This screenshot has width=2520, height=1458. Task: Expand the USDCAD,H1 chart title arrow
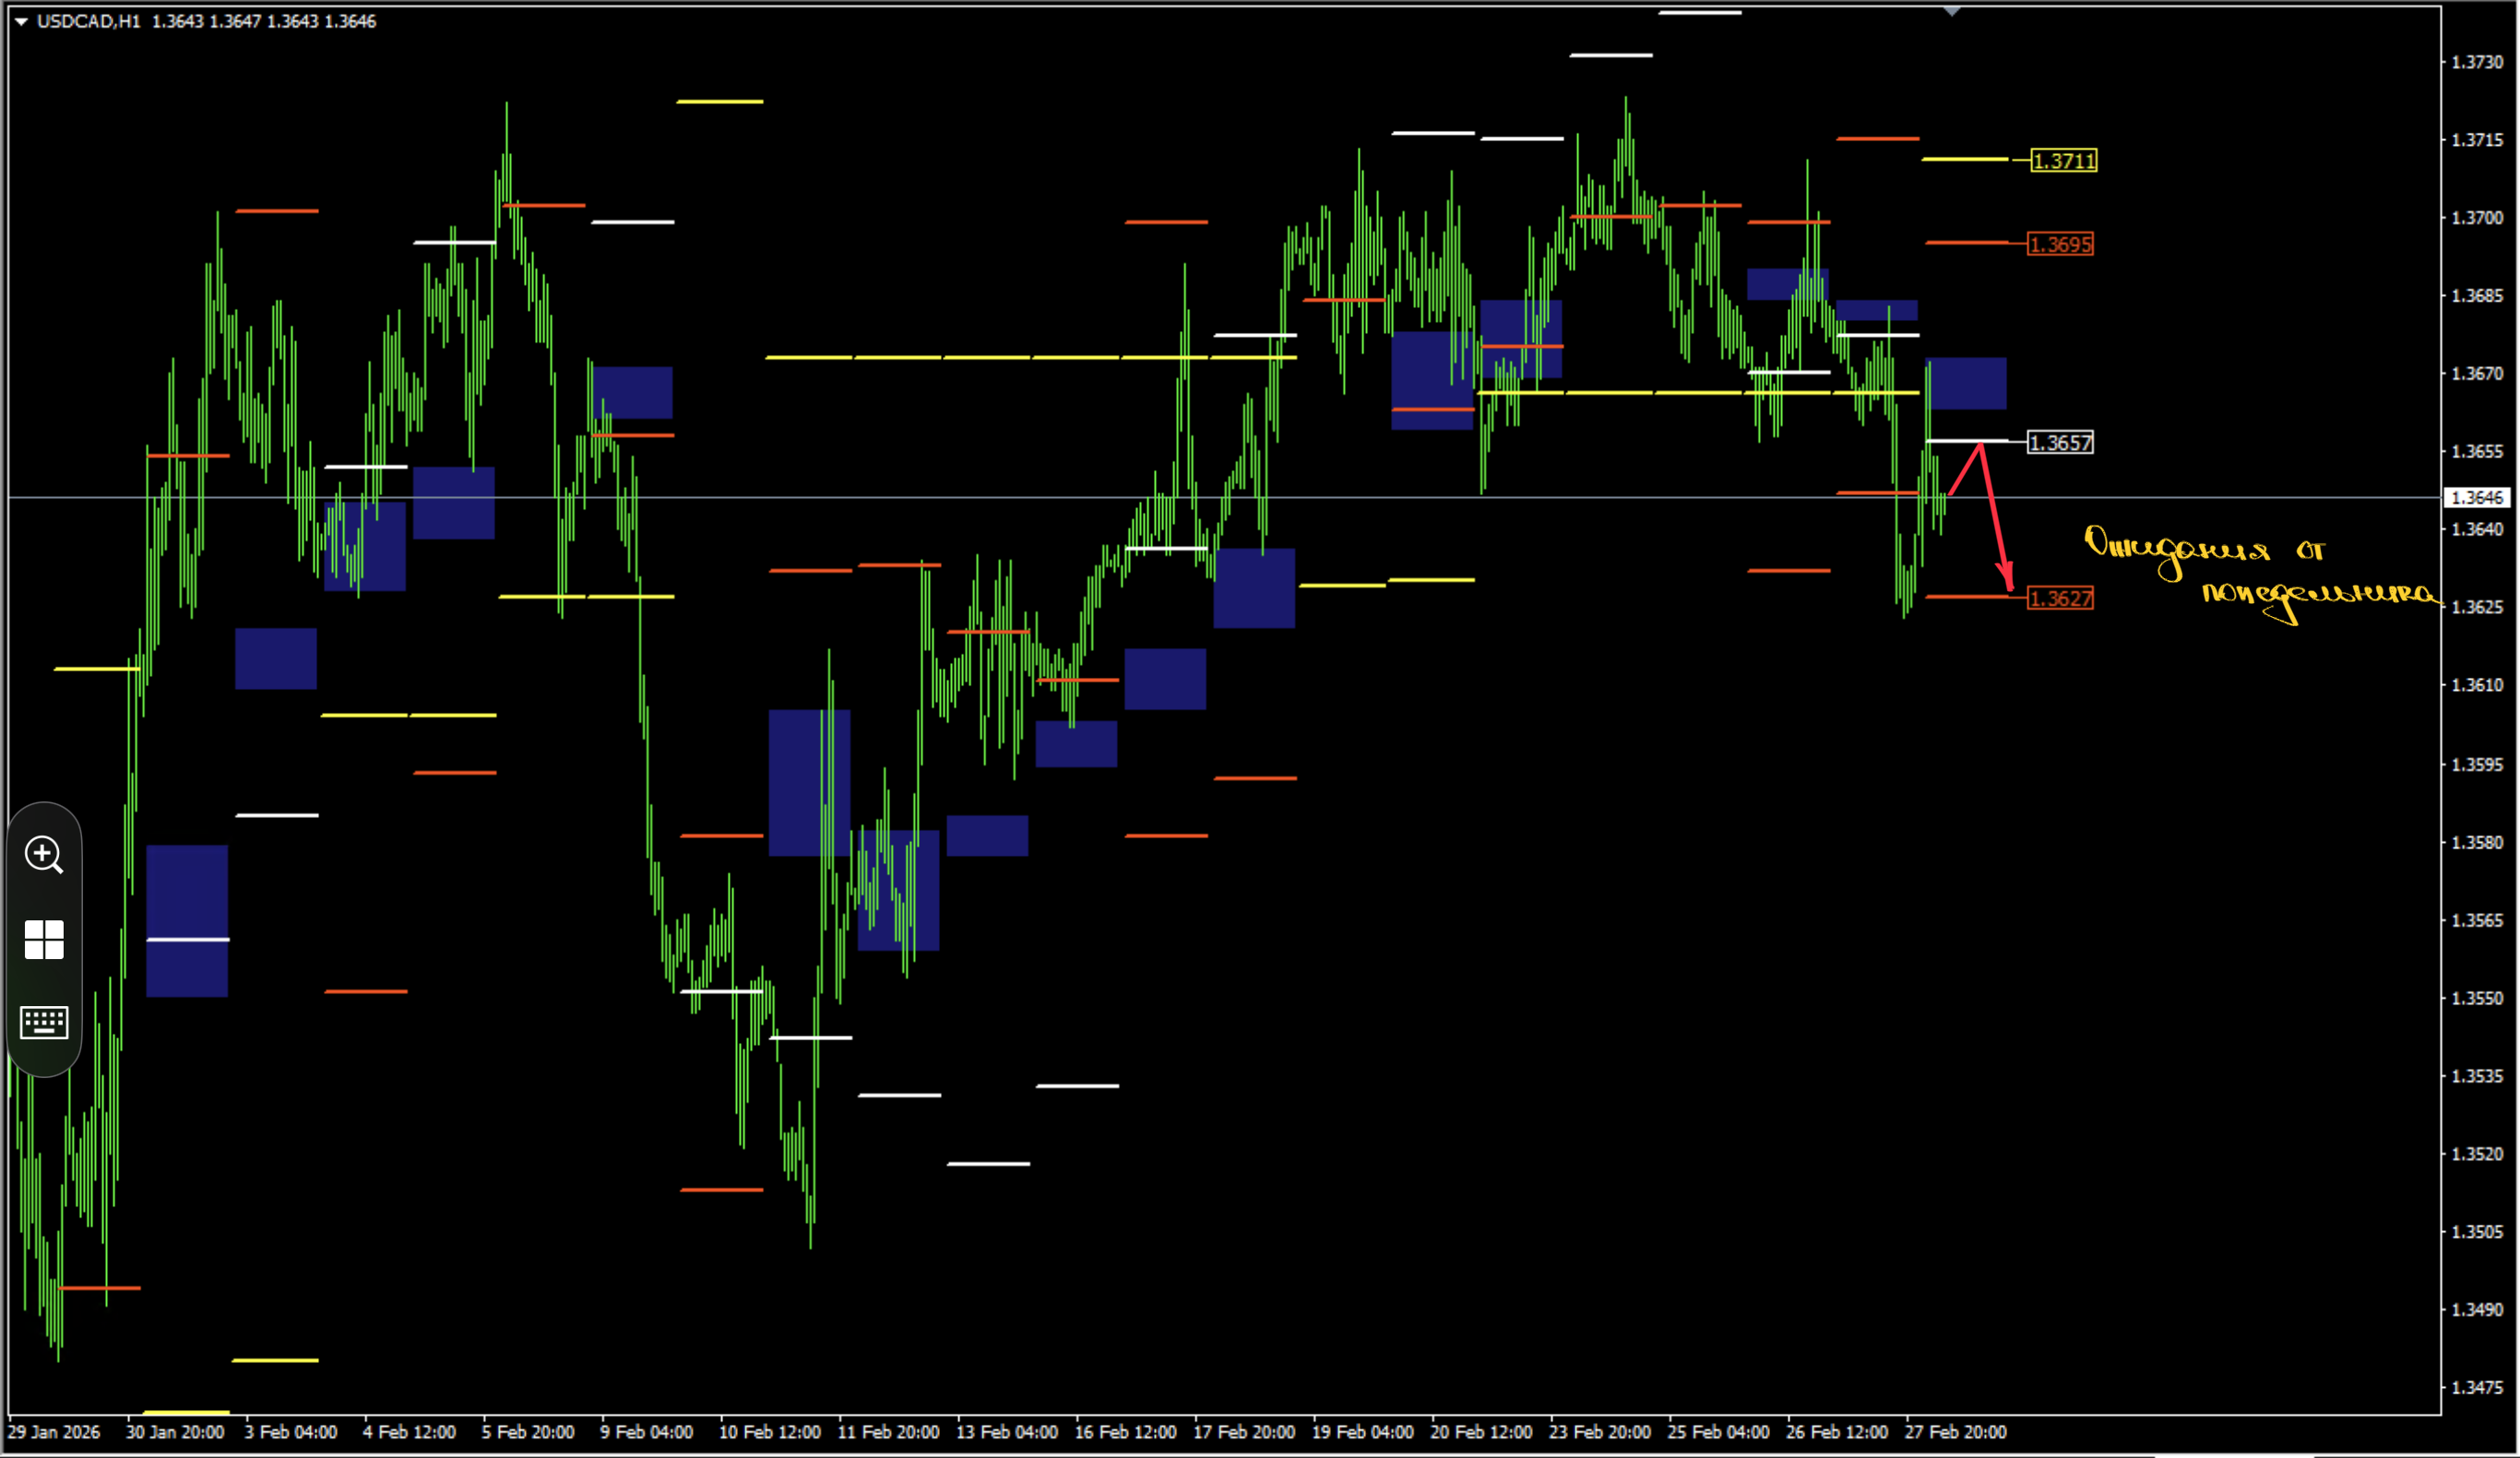coord(21,21)
